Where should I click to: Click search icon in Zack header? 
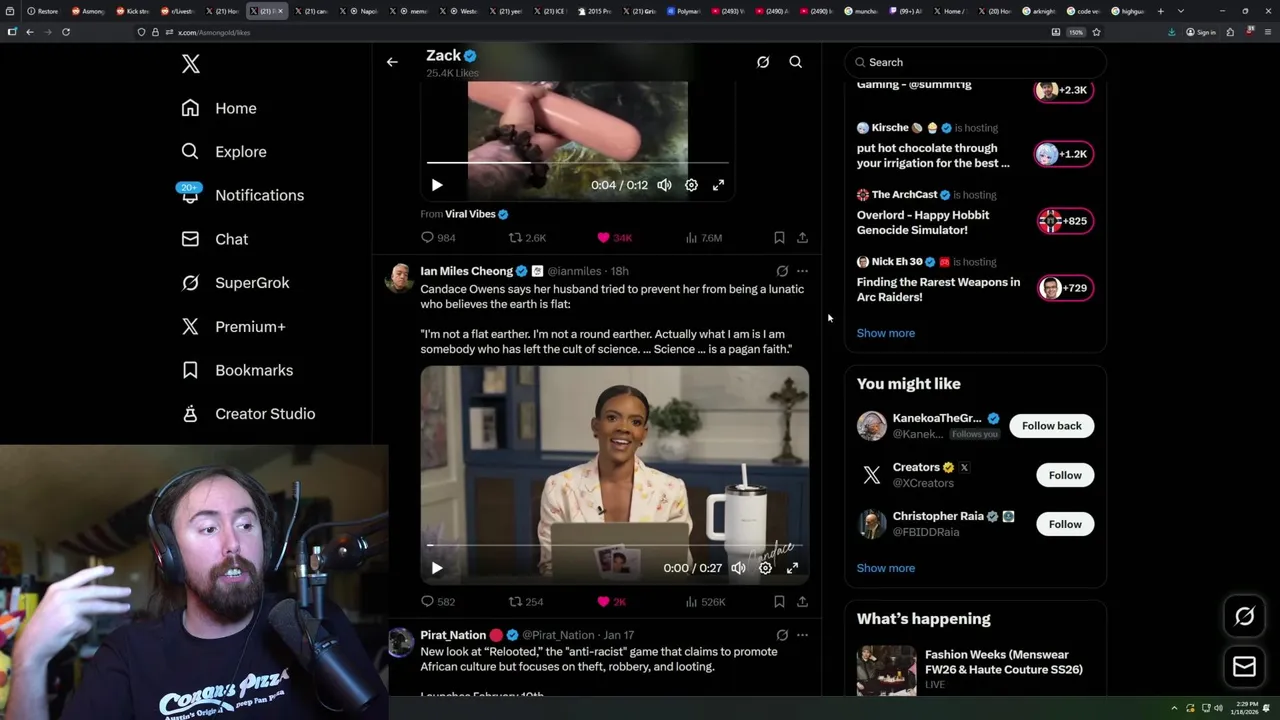tap(796, 62)
